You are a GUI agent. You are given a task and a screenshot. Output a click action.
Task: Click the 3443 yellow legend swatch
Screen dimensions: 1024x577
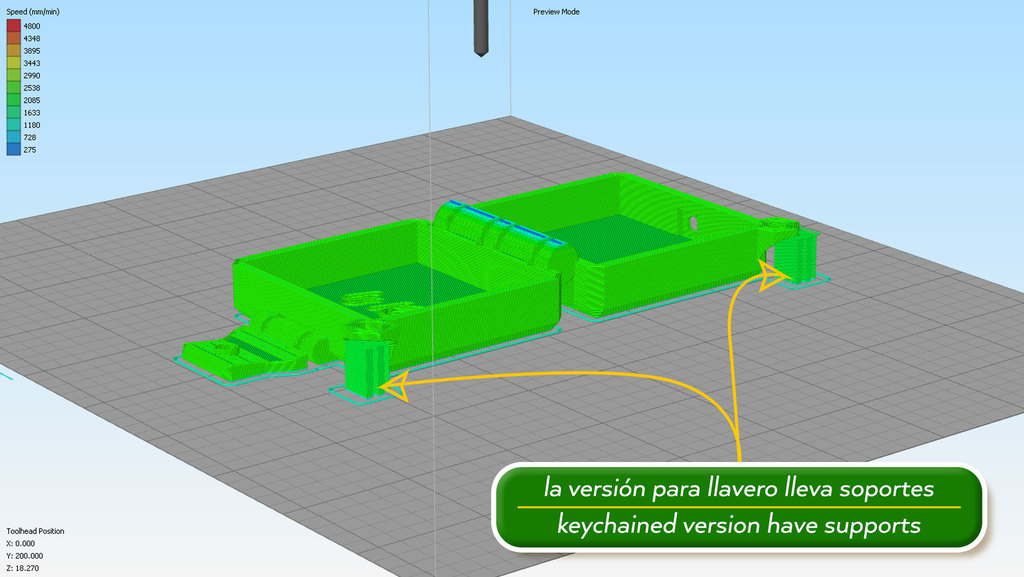[14, 63]
